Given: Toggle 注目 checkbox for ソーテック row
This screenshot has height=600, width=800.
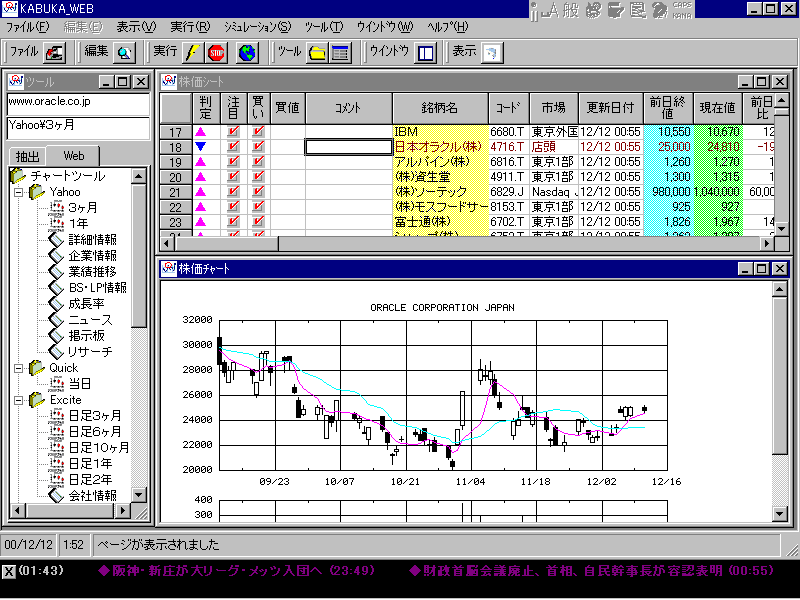Looking at the screenshot, I should click(x=233, y=192).
